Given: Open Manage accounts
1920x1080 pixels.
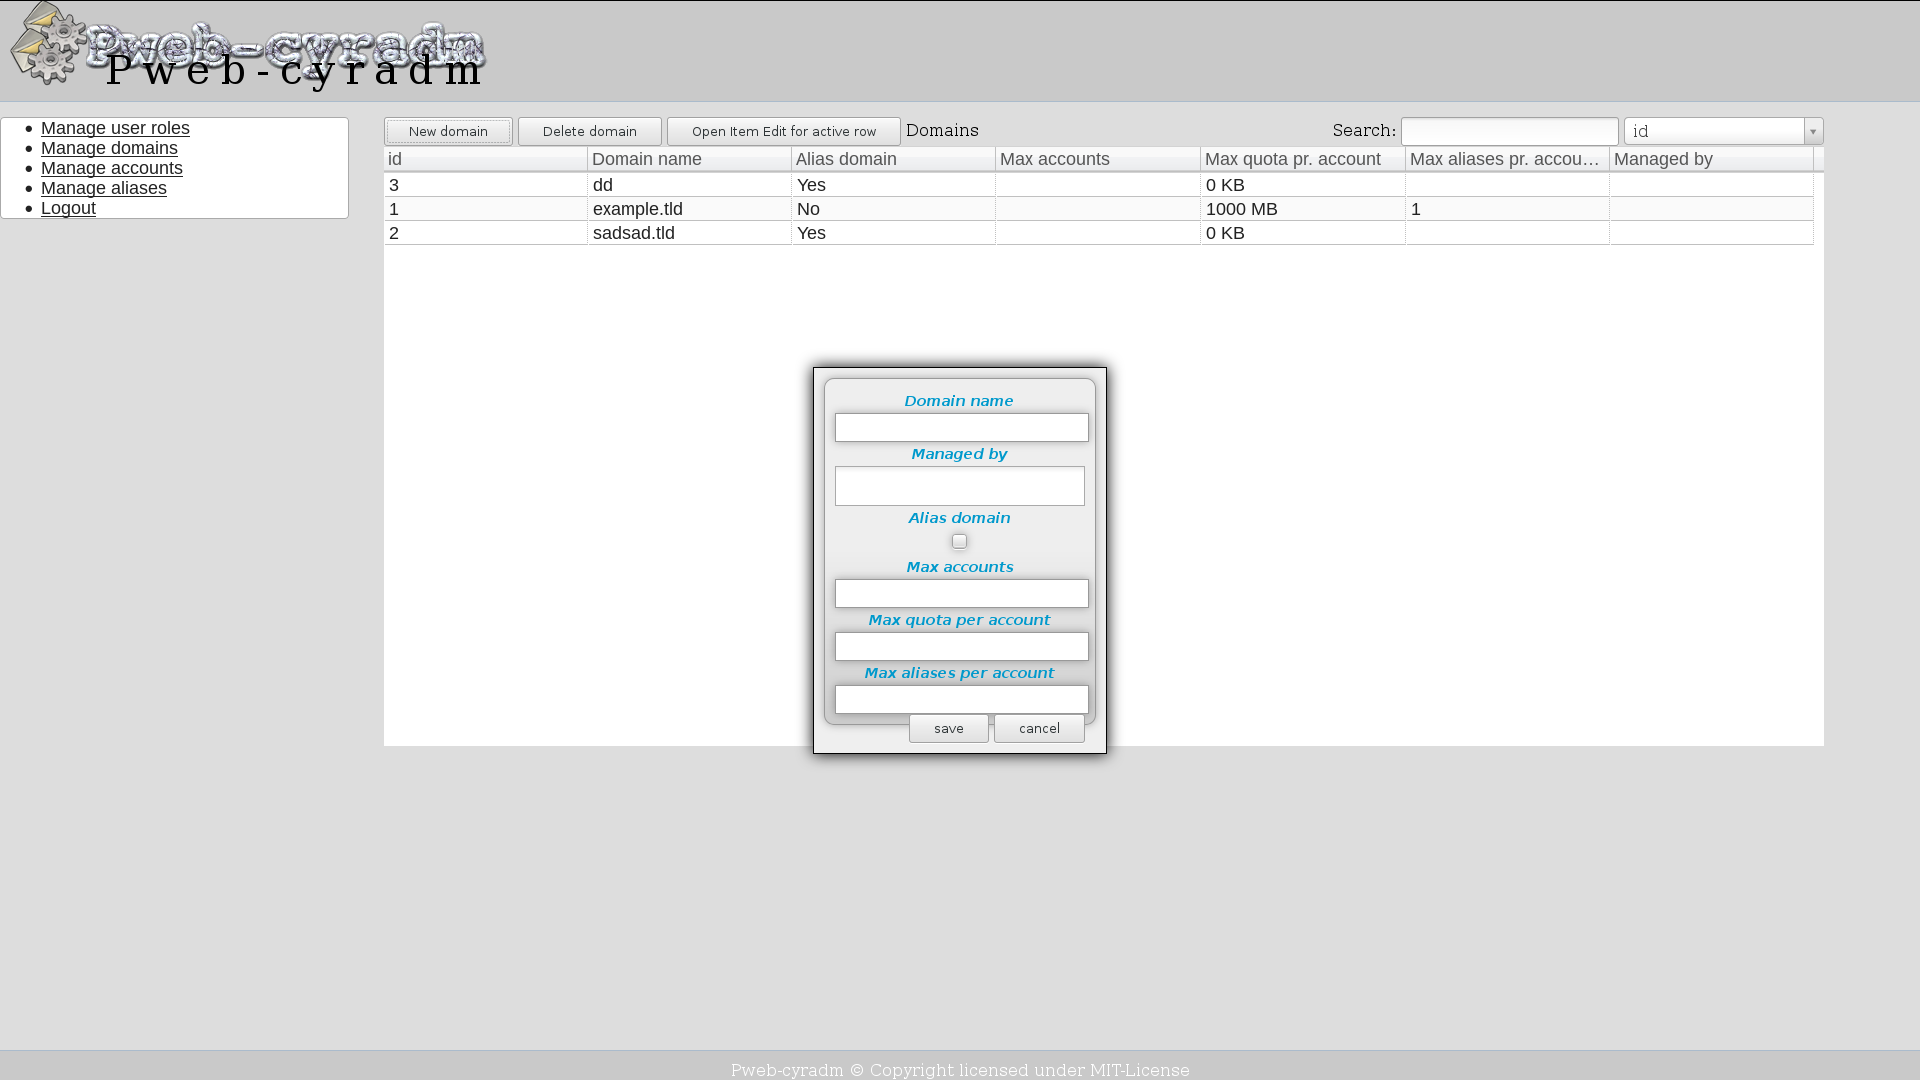Looking at the screenshot, I should [x=111, y=168].
